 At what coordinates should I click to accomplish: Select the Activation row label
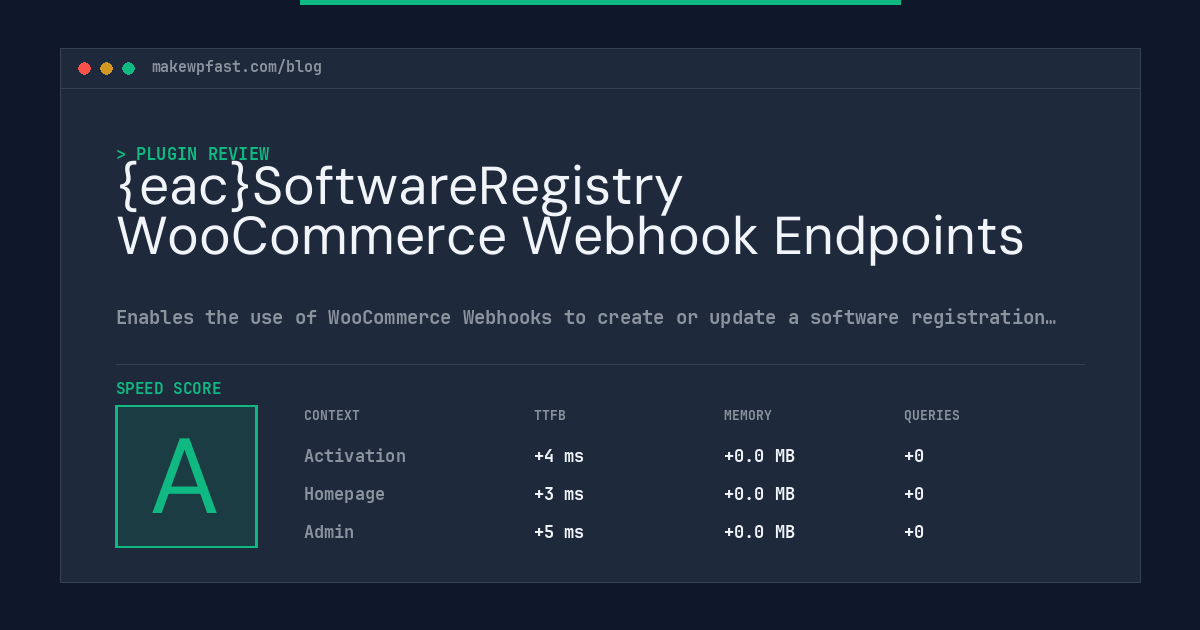point(355,456)
